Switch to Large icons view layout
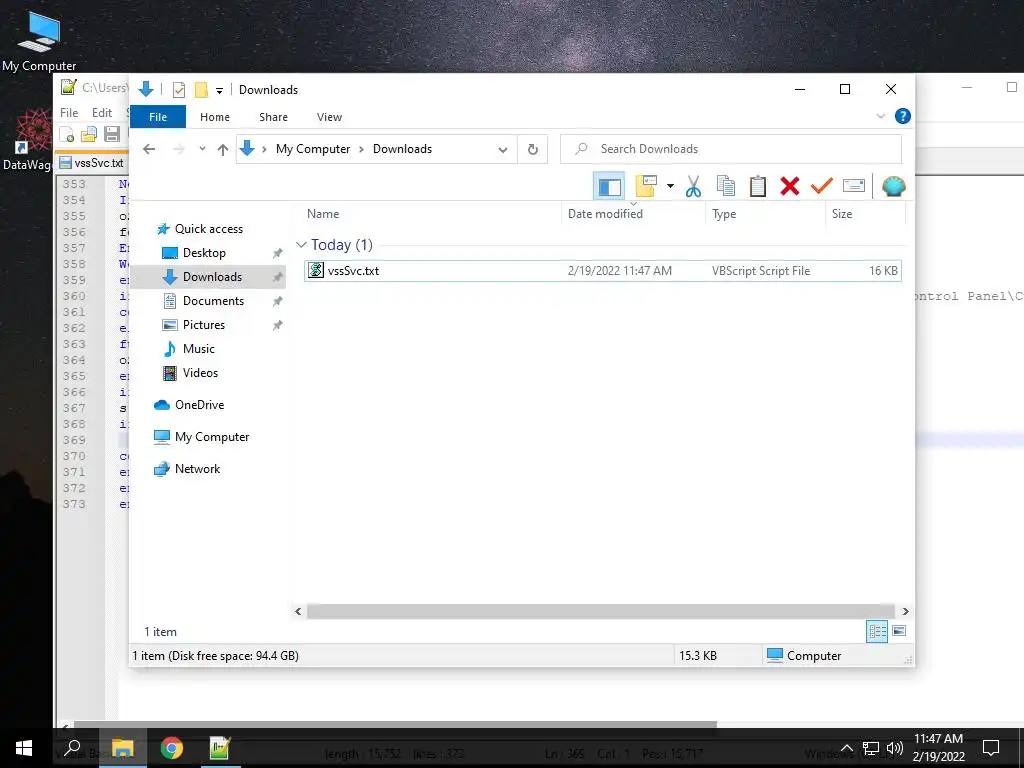 click(x=899, y=631)
